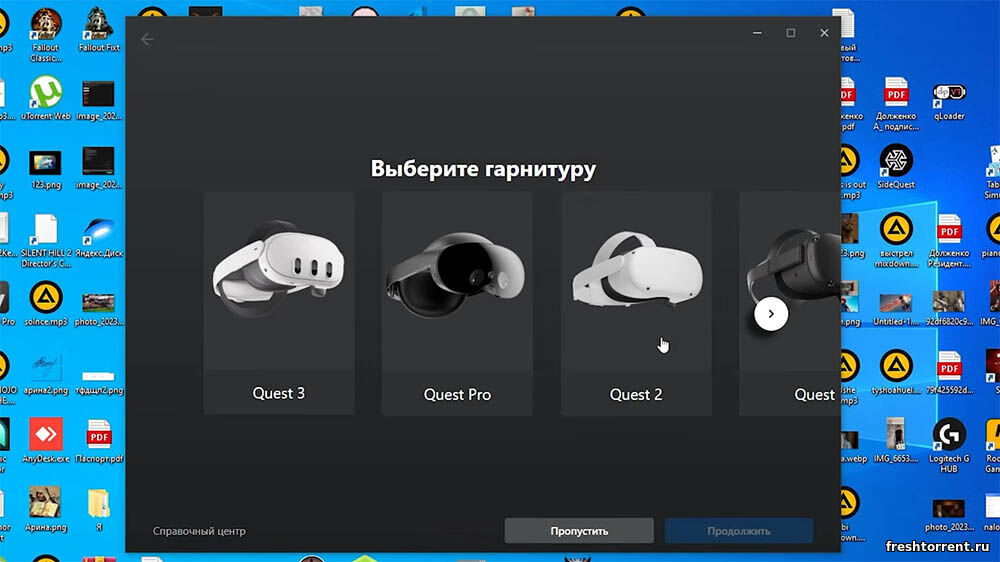Image resolution: width=1000 pixels, height=562 pixels.
Task: Show more headsets with the round arrow
Action: click(770, 314)
